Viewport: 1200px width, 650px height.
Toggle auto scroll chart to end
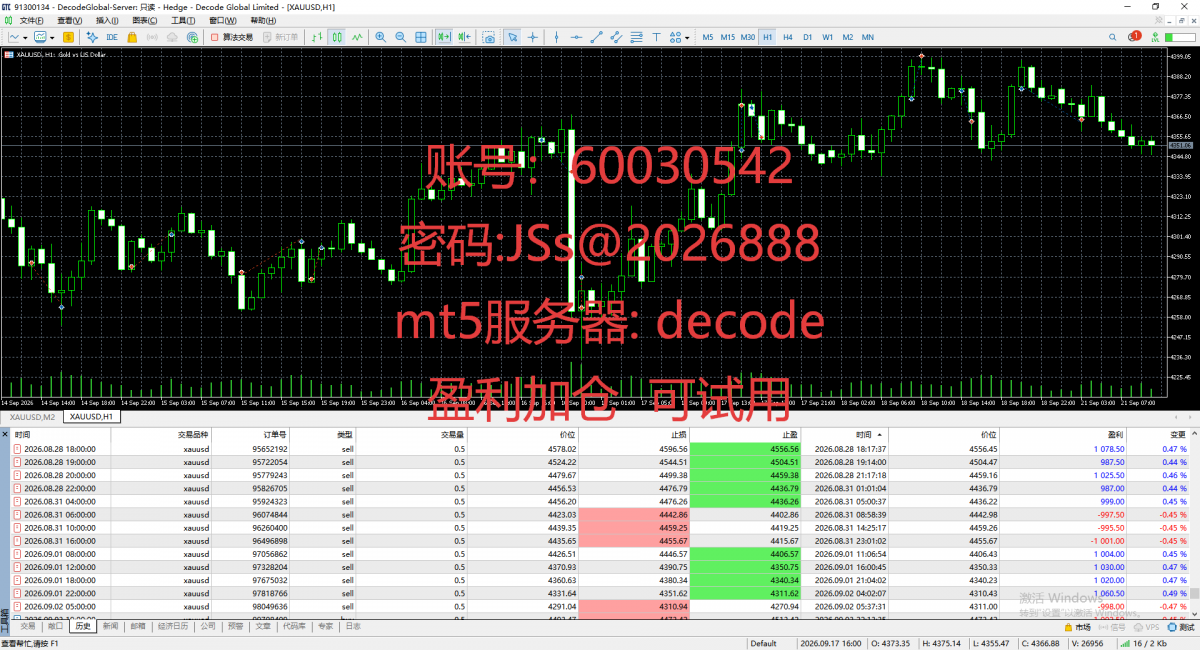coord(444,37)
